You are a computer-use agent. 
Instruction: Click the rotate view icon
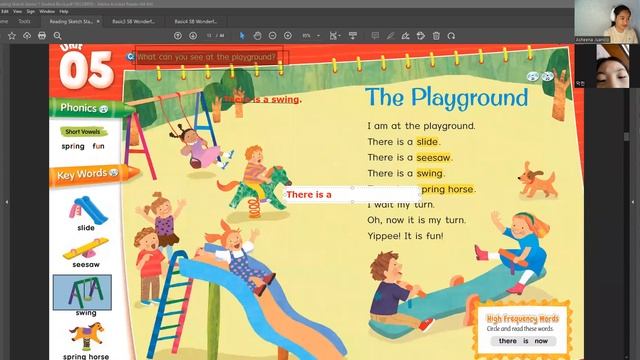451,36
